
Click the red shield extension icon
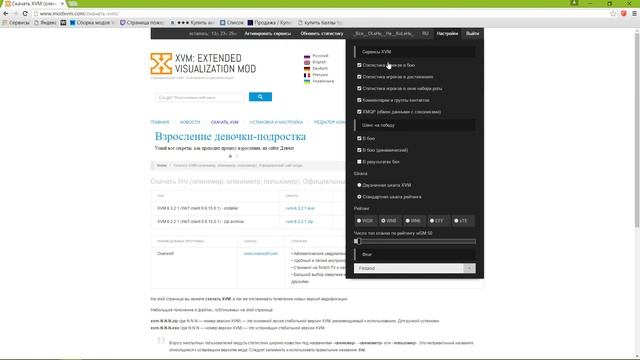624,13
